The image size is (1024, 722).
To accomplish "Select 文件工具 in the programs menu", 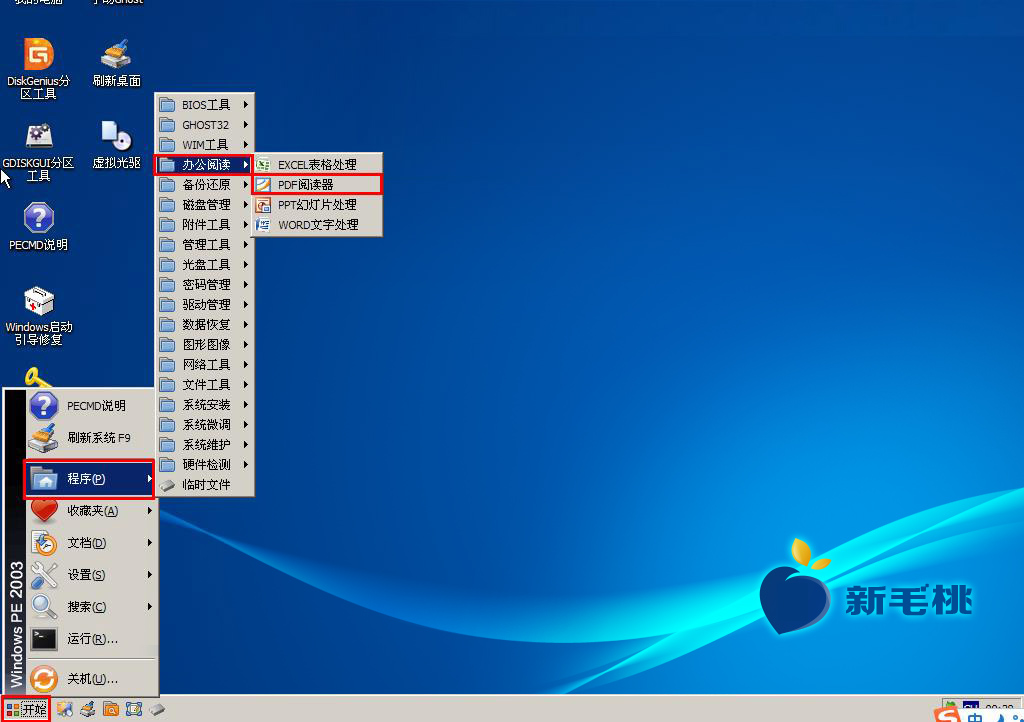I will click(x=204, y=385).
